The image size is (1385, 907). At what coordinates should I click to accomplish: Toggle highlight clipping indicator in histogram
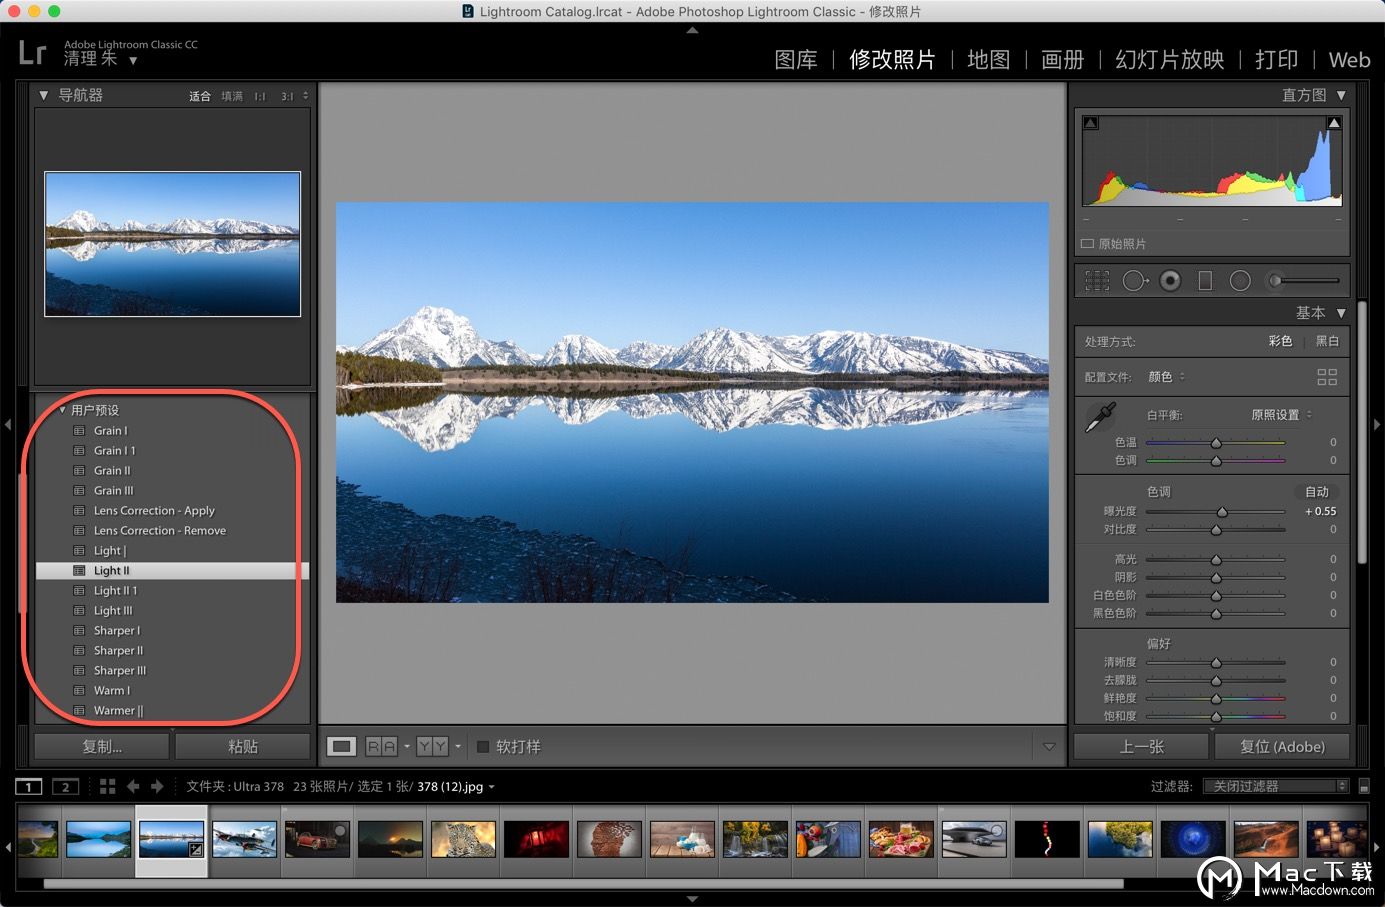click(1333, 123)
